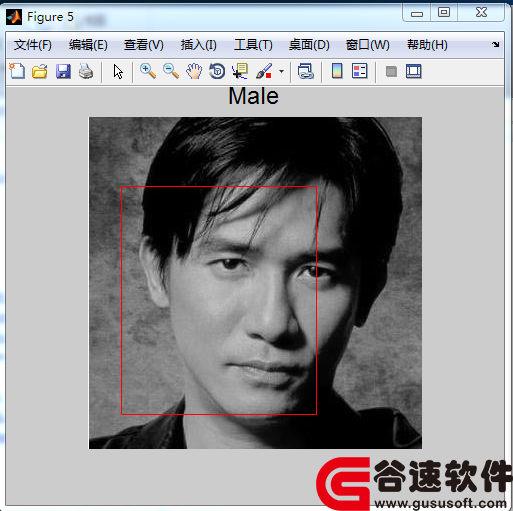Print the figure with the printer icon

point(86,71)
